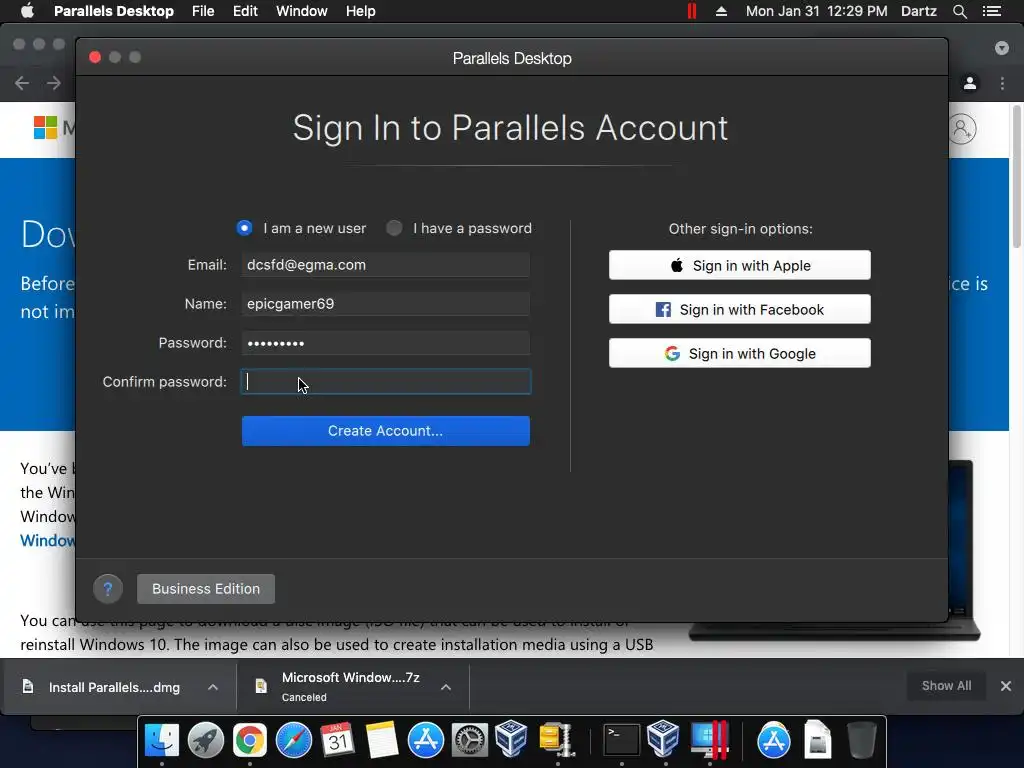Screen dimensions: 1024x768
Task: Click Chrome's tab search dropdown arrow
Action: tap(1002, 48)
